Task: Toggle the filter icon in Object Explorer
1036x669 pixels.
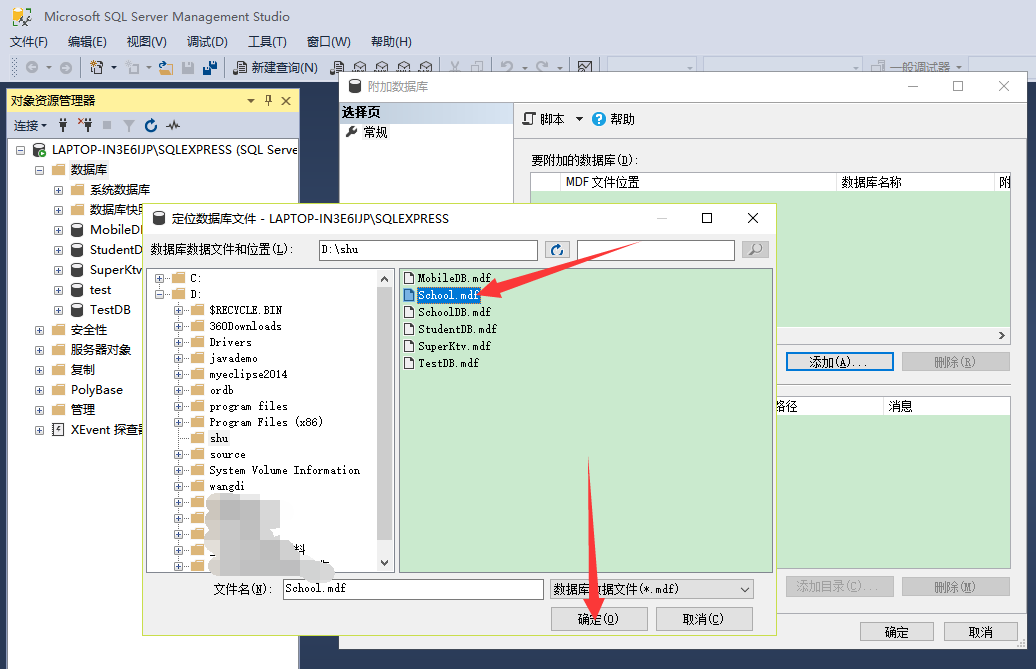Action: point(130,125)
